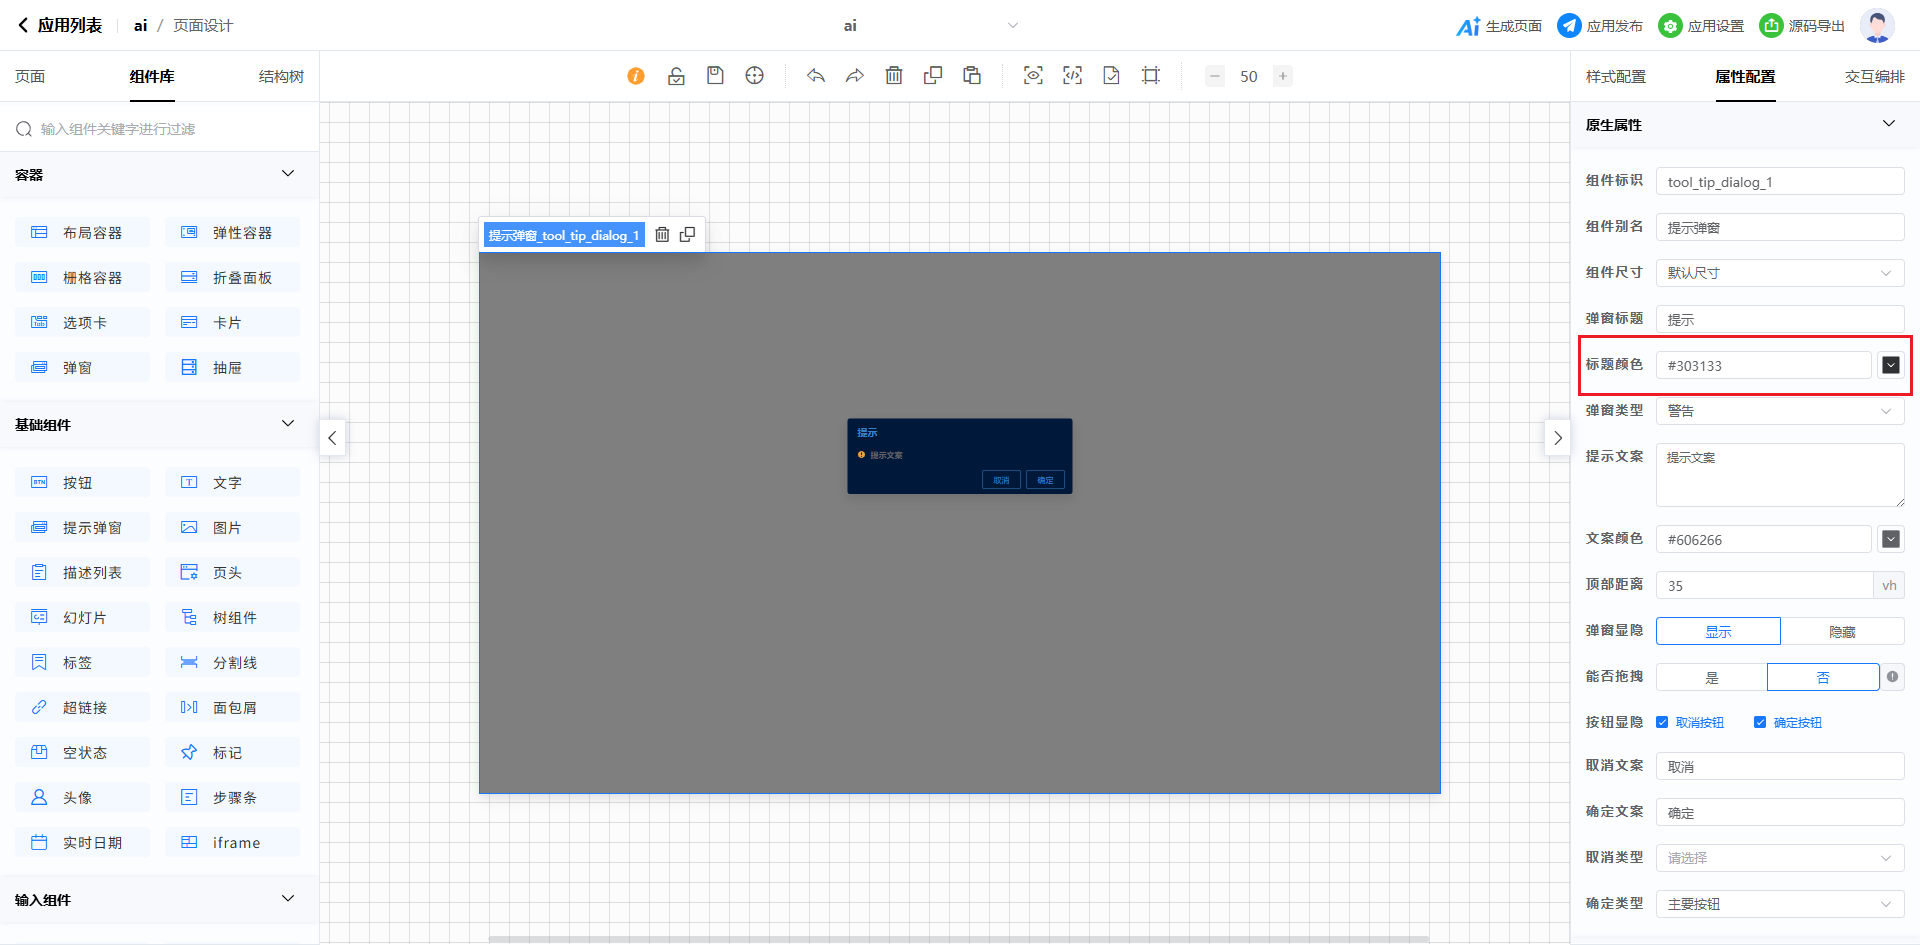This screenshot has width=1920, height=945.
Task: Click the undo arrow in toolbar
Action: click(816, 76)
